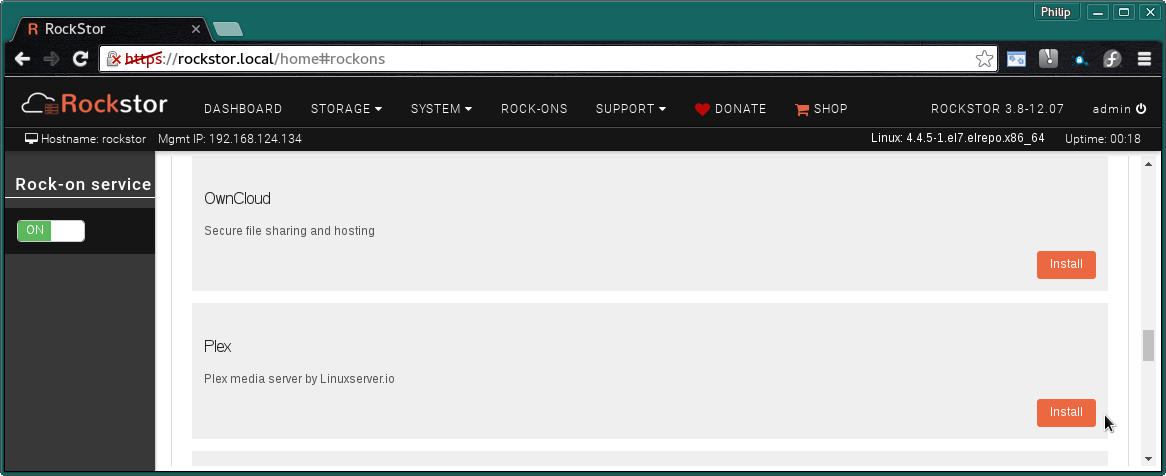This screenshot has width=1166, height=476.
Task: Click the red heart Donate icon
Action: tap(703, 109)
